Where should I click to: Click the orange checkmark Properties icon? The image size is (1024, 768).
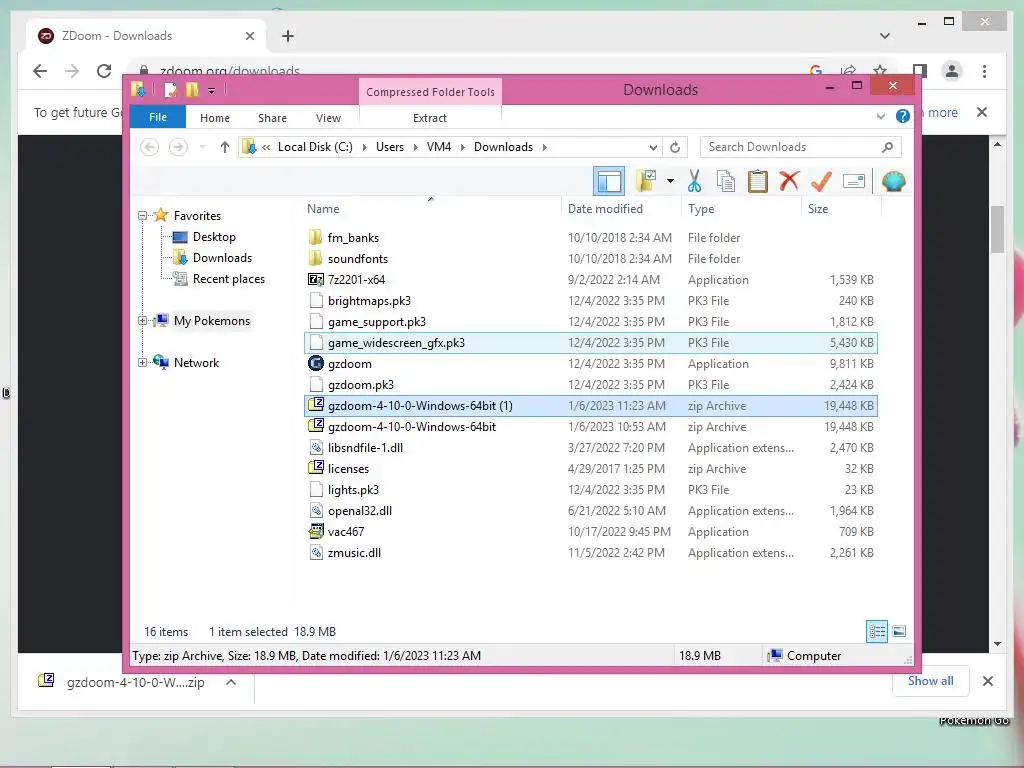pyautogui.click(x=821, y=181)
